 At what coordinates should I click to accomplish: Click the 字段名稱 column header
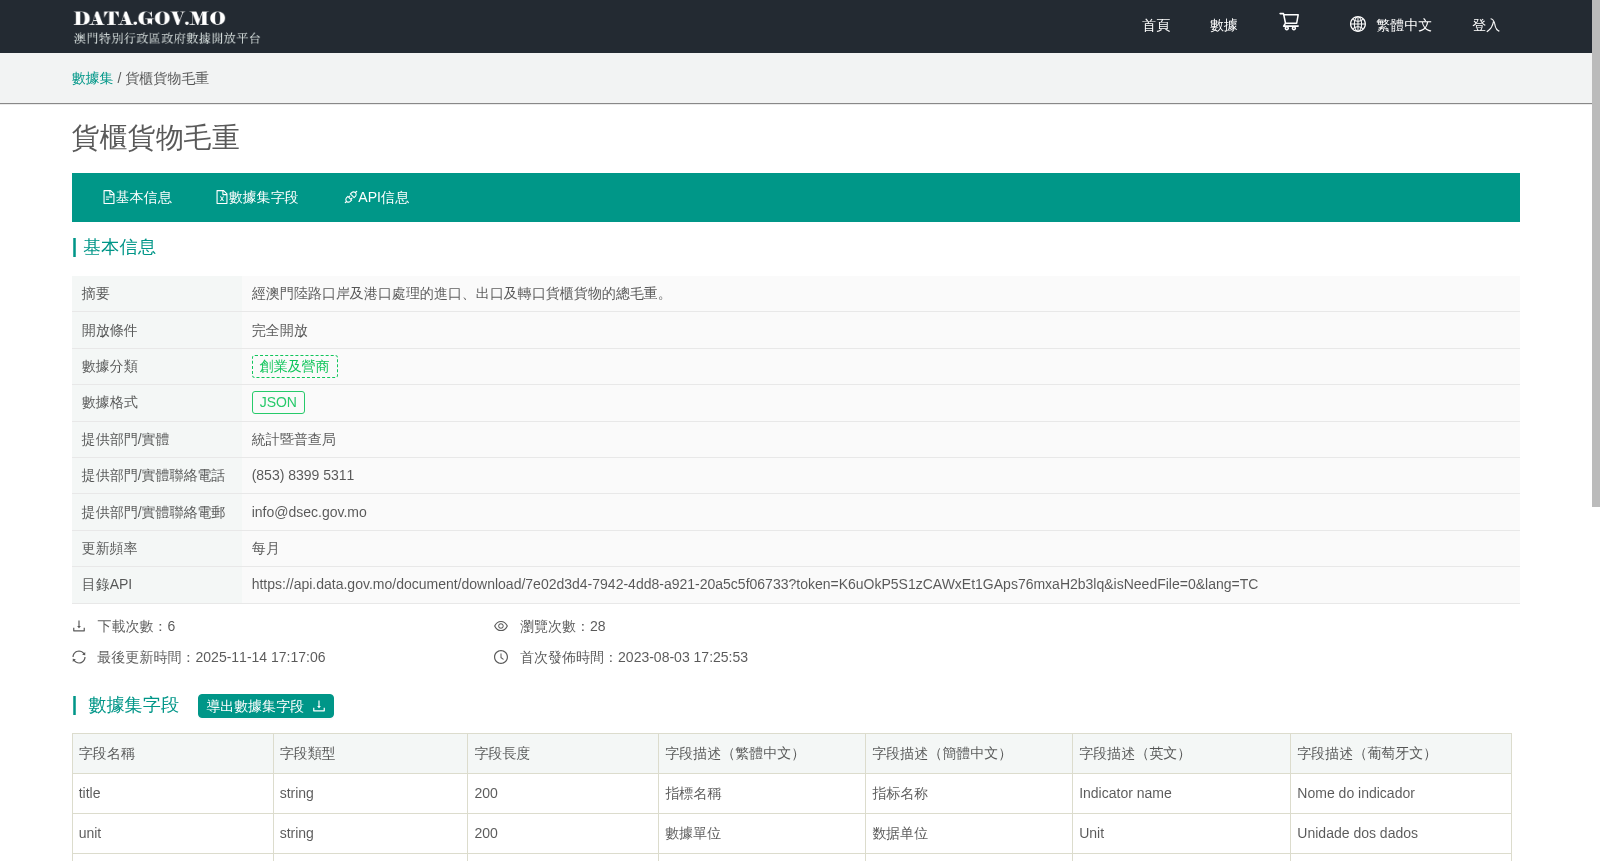pos(173,754)
